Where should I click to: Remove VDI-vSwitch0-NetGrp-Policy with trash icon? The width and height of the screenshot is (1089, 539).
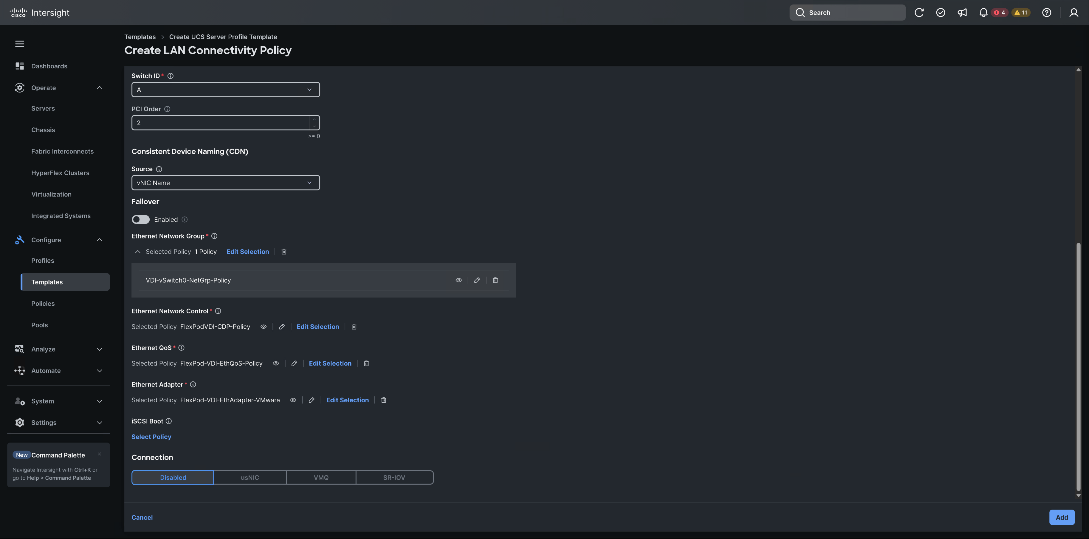(x=495, y=281)
